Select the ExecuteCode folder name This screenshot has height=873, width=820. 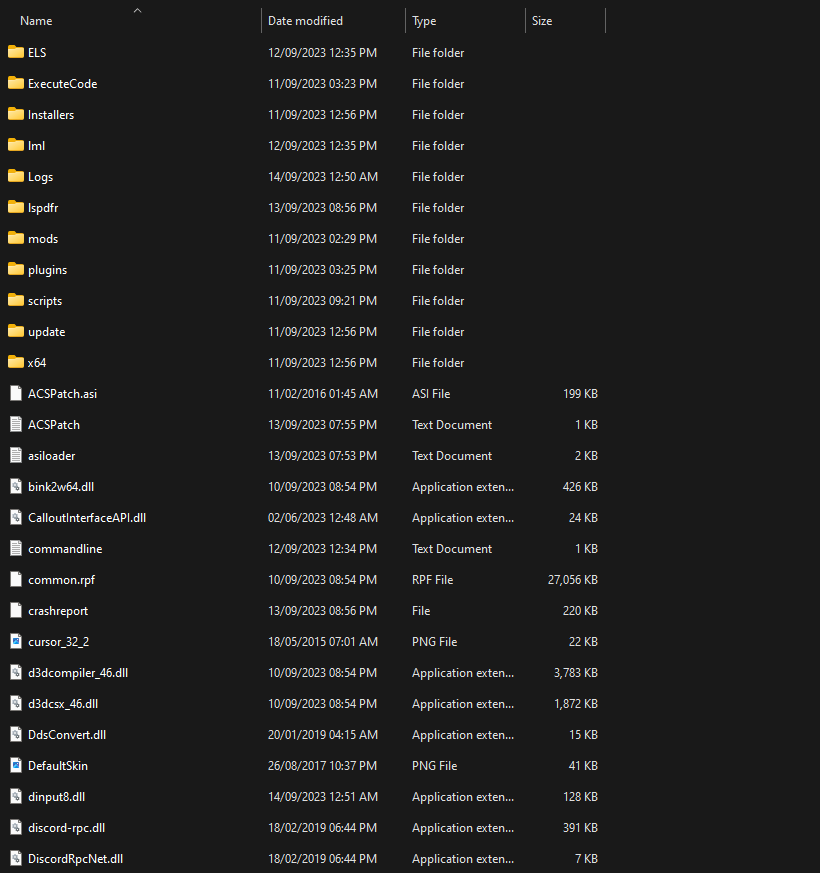pos(62,84)
